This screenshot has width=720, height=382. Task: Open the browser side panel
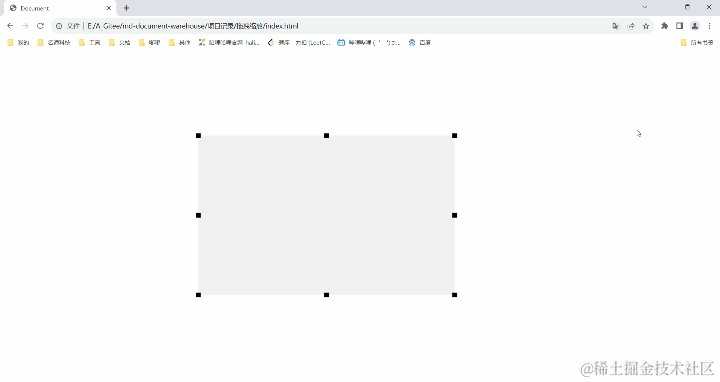(x=680, y=26)
